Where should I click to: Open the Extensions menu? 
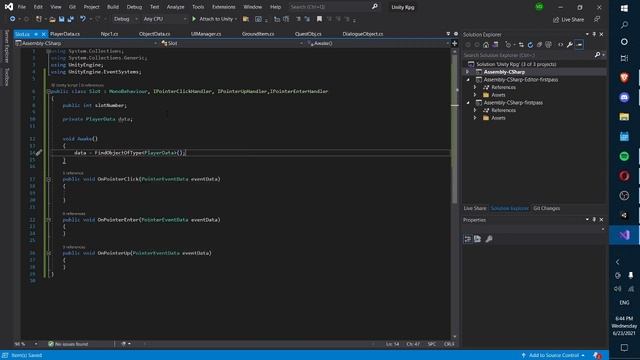coord(223,7)
